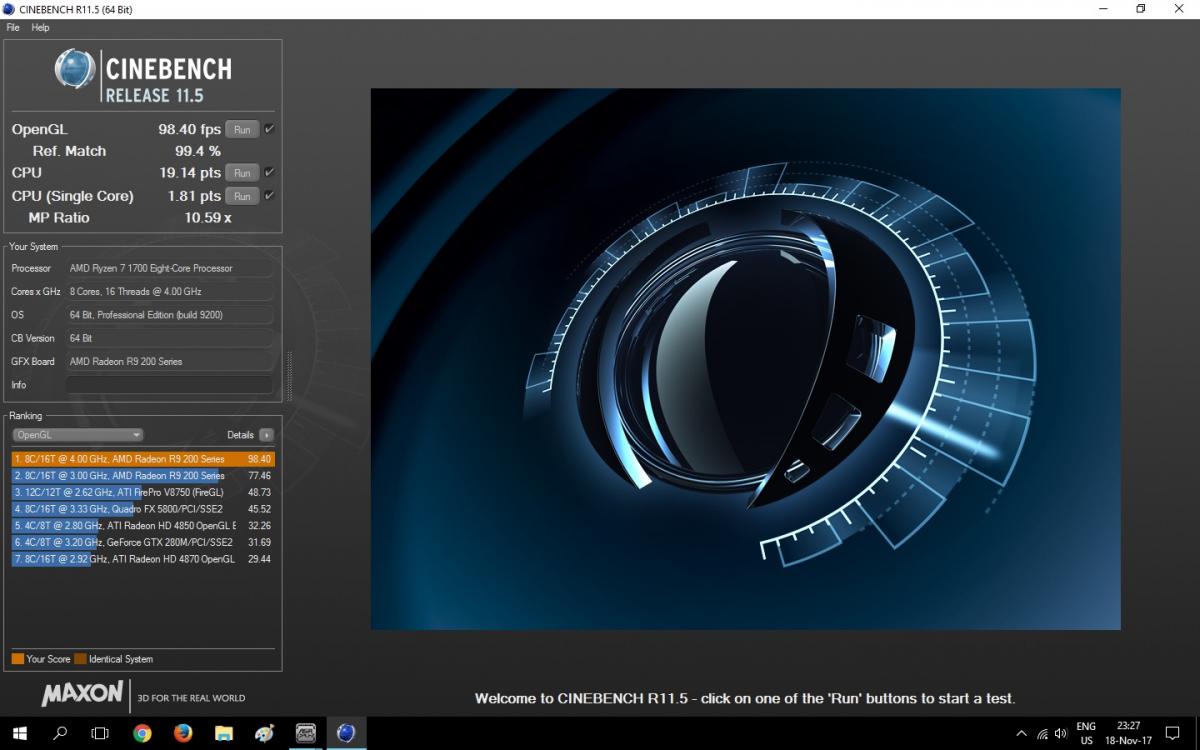Open Windows search from the taskbar
The image size is (1200, 750).
[60, 733]
